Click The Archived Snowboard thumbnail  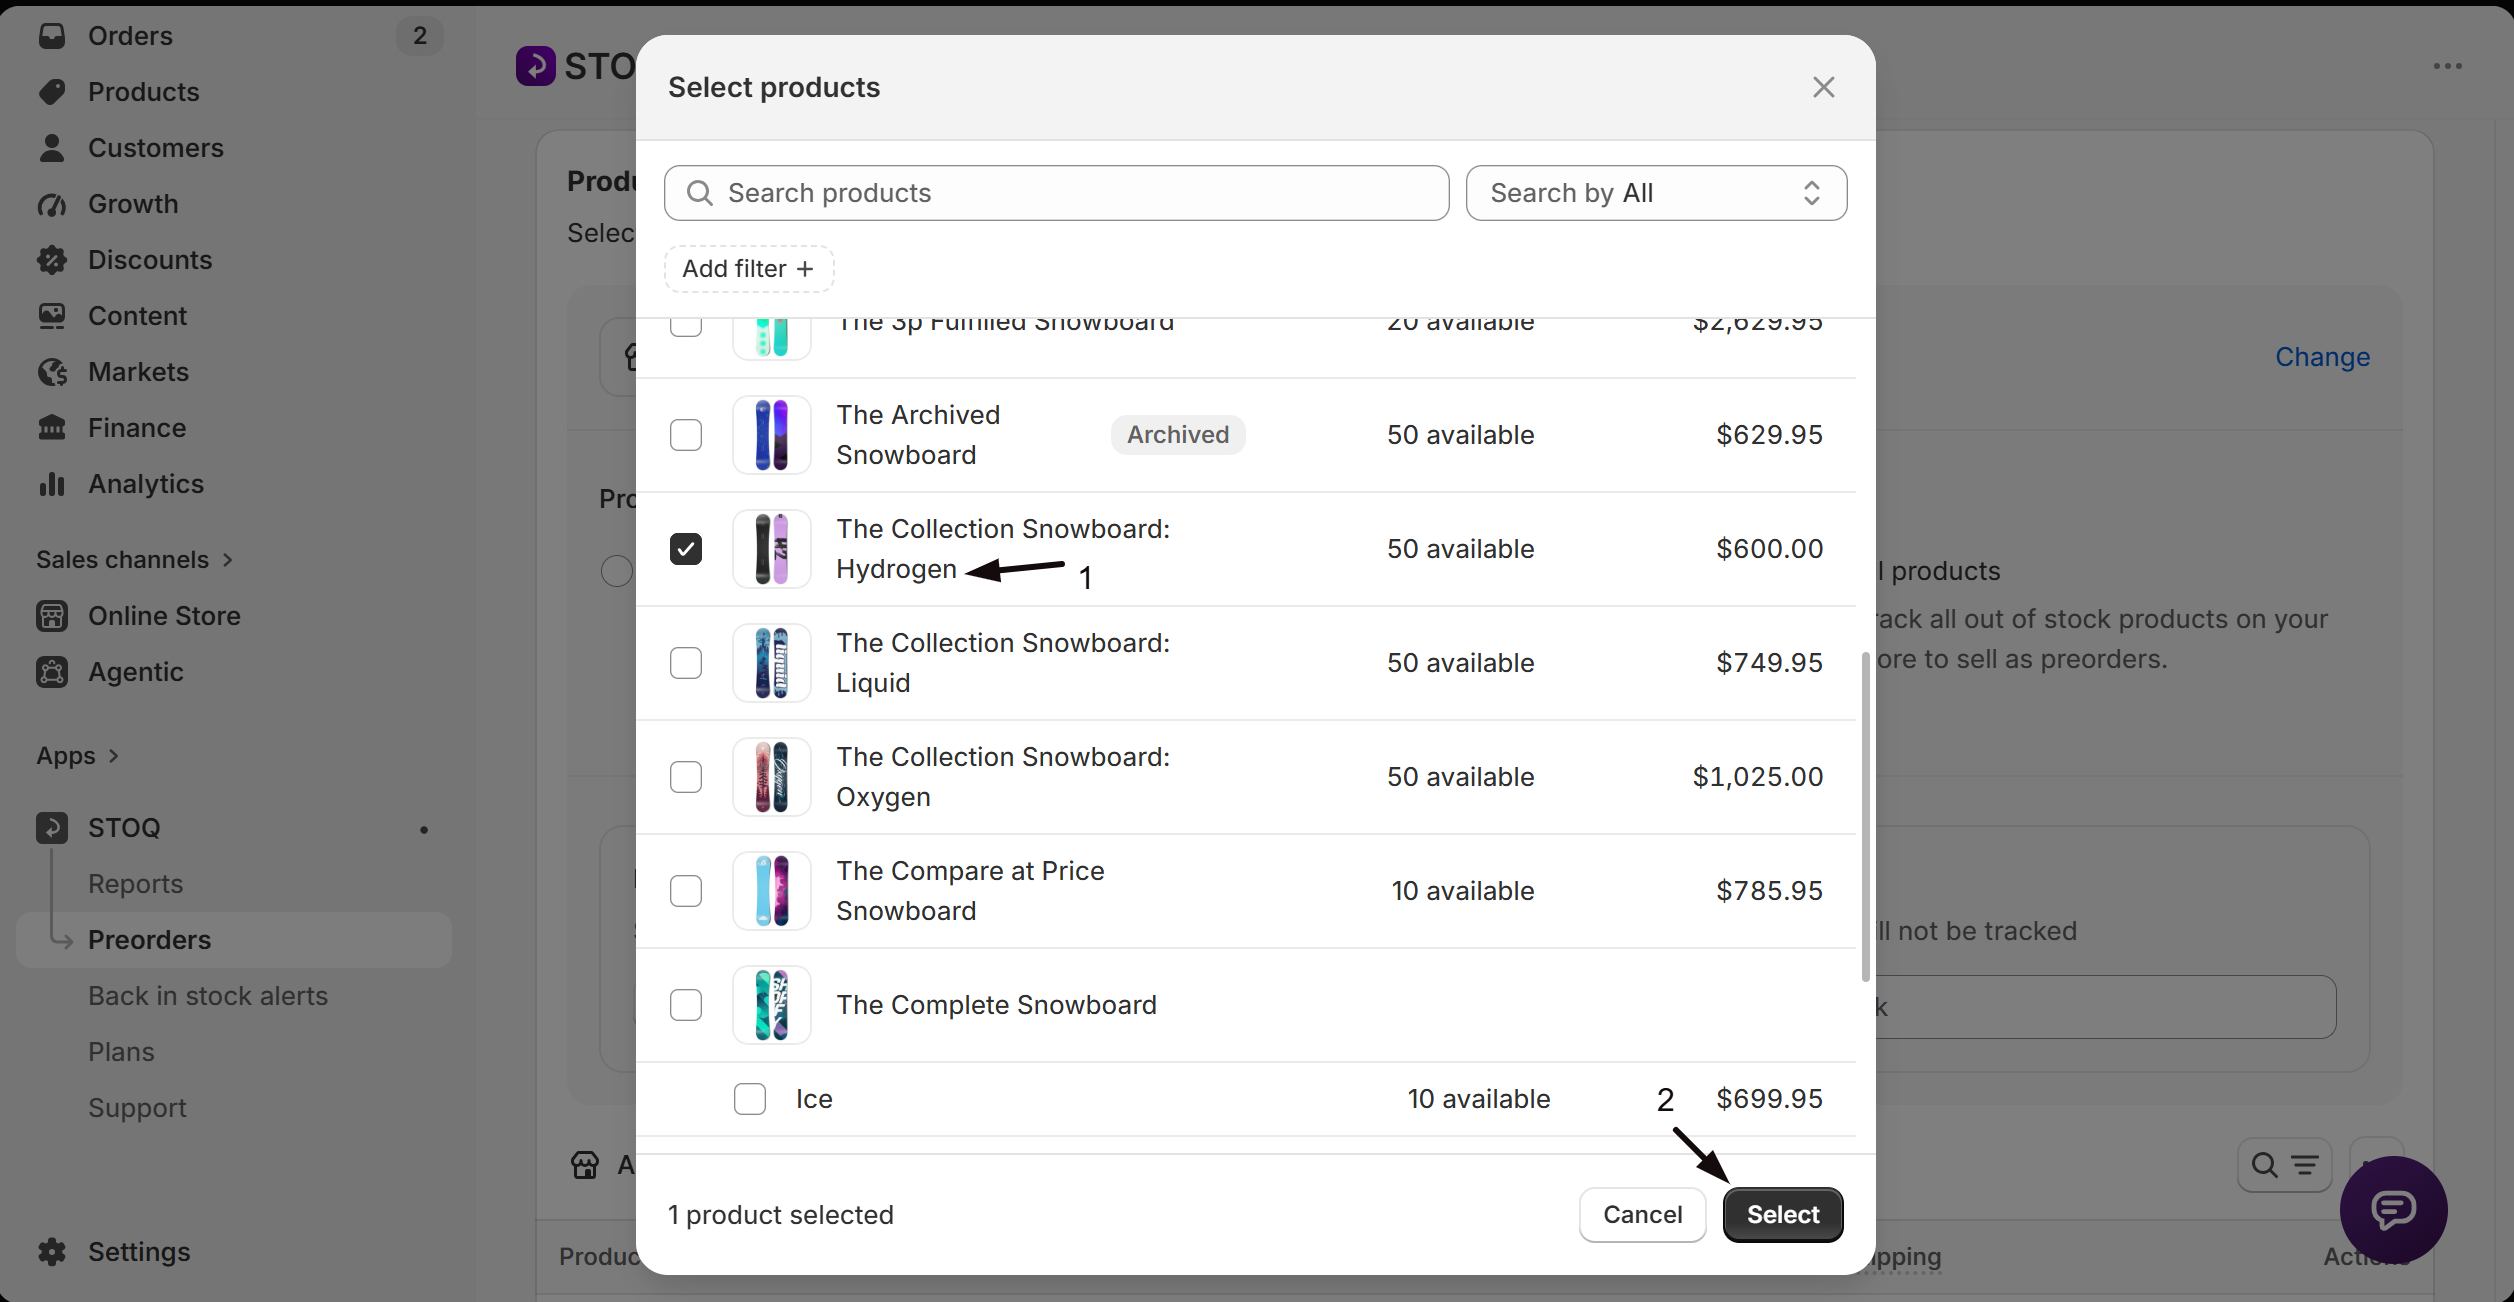771,435
